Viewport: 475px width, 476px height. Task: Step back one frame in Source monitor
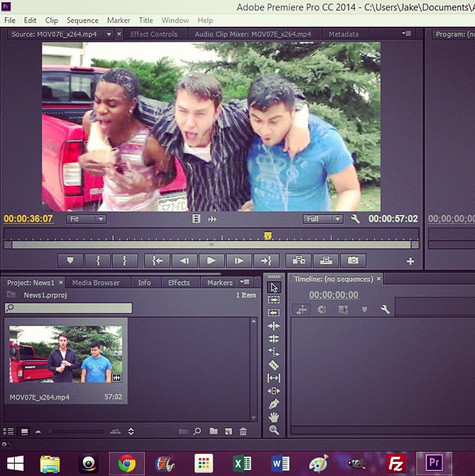[184, 260]
